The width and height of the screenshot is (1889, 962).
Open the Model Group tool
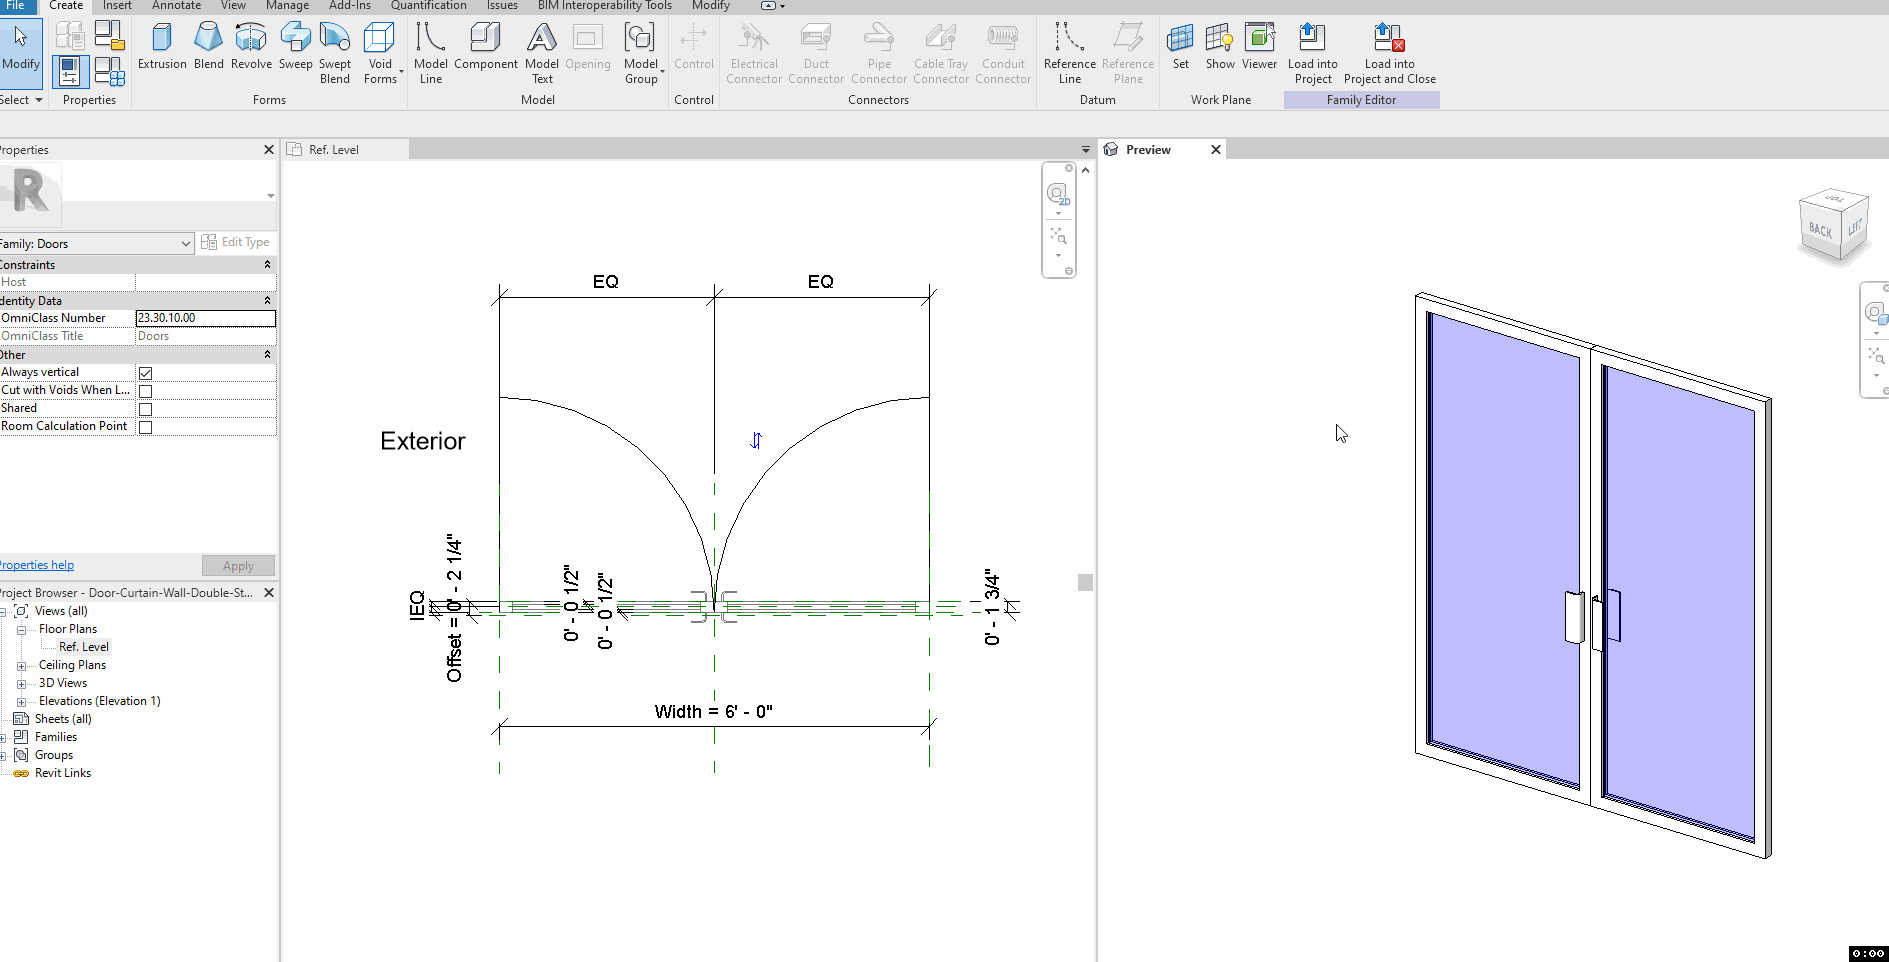click(x=641, y=54)
